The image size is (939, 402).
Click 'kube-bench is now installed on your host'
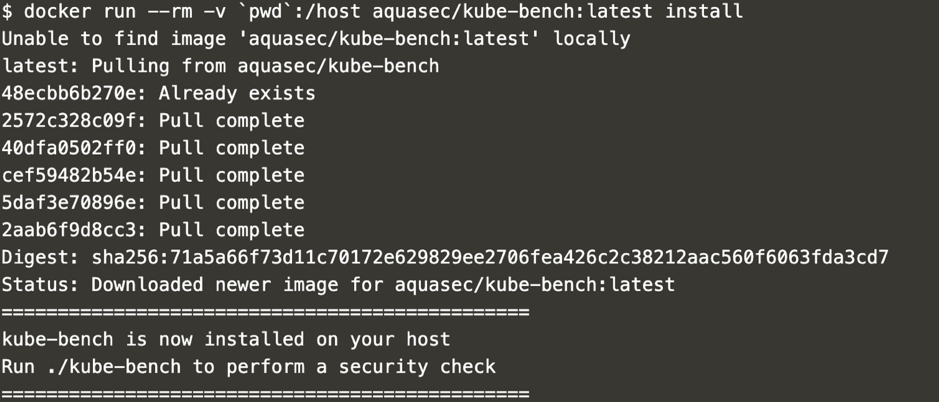point(226,339)
